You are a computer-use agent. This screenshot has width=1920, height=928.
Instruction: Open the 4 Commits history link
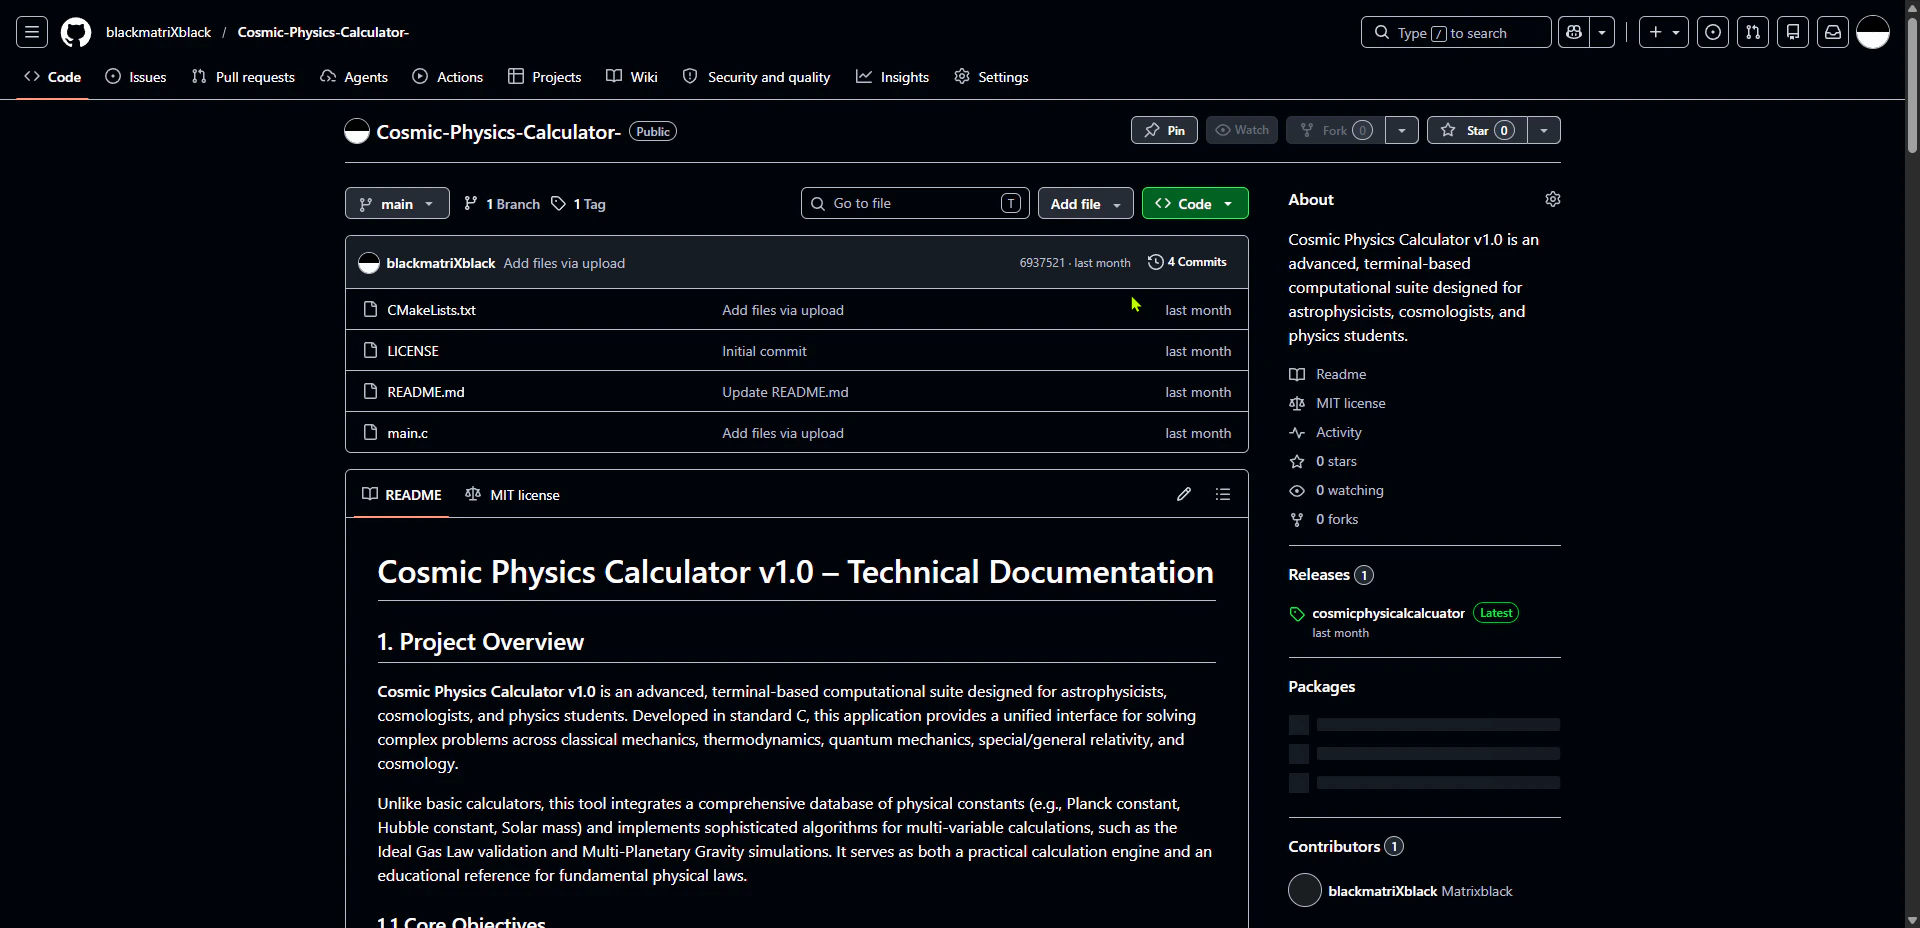point(1187,262)
